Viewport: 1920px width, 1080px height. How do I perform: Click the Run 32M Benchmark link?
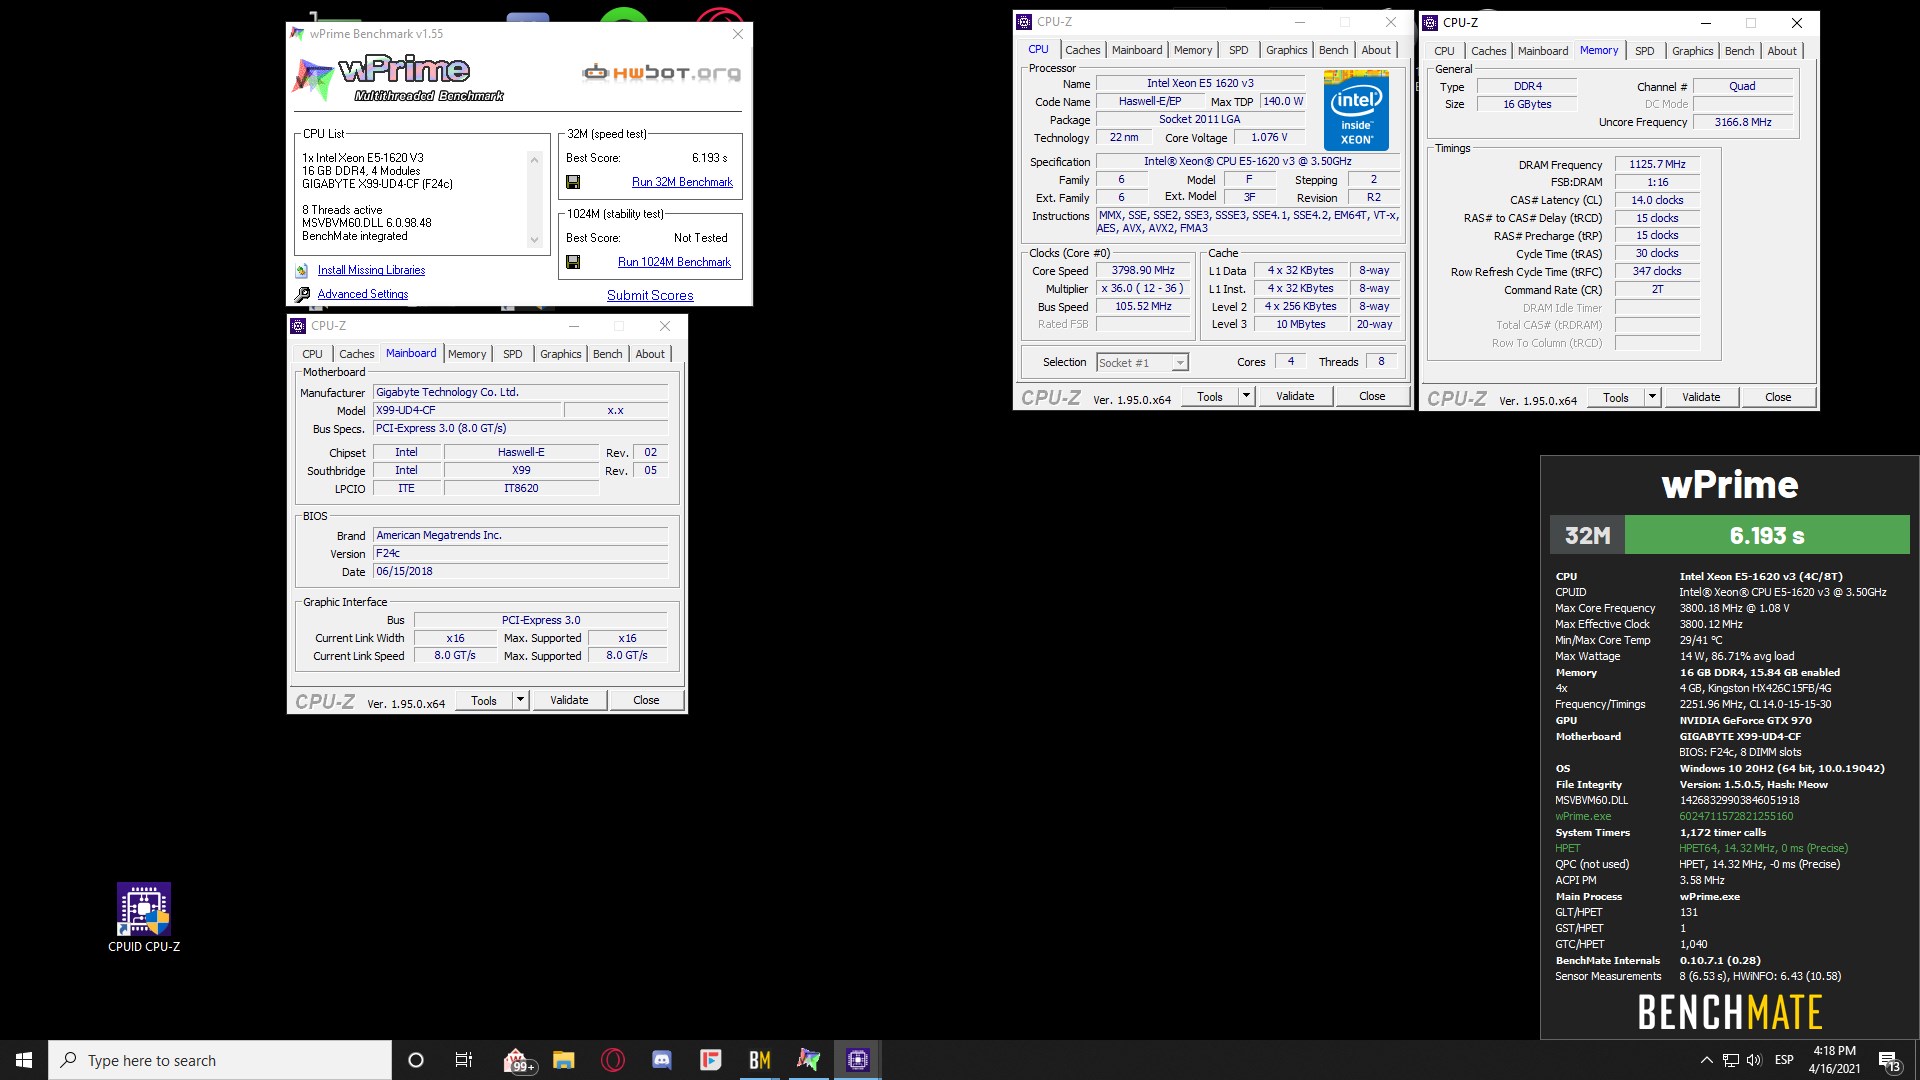click(682, 182)
